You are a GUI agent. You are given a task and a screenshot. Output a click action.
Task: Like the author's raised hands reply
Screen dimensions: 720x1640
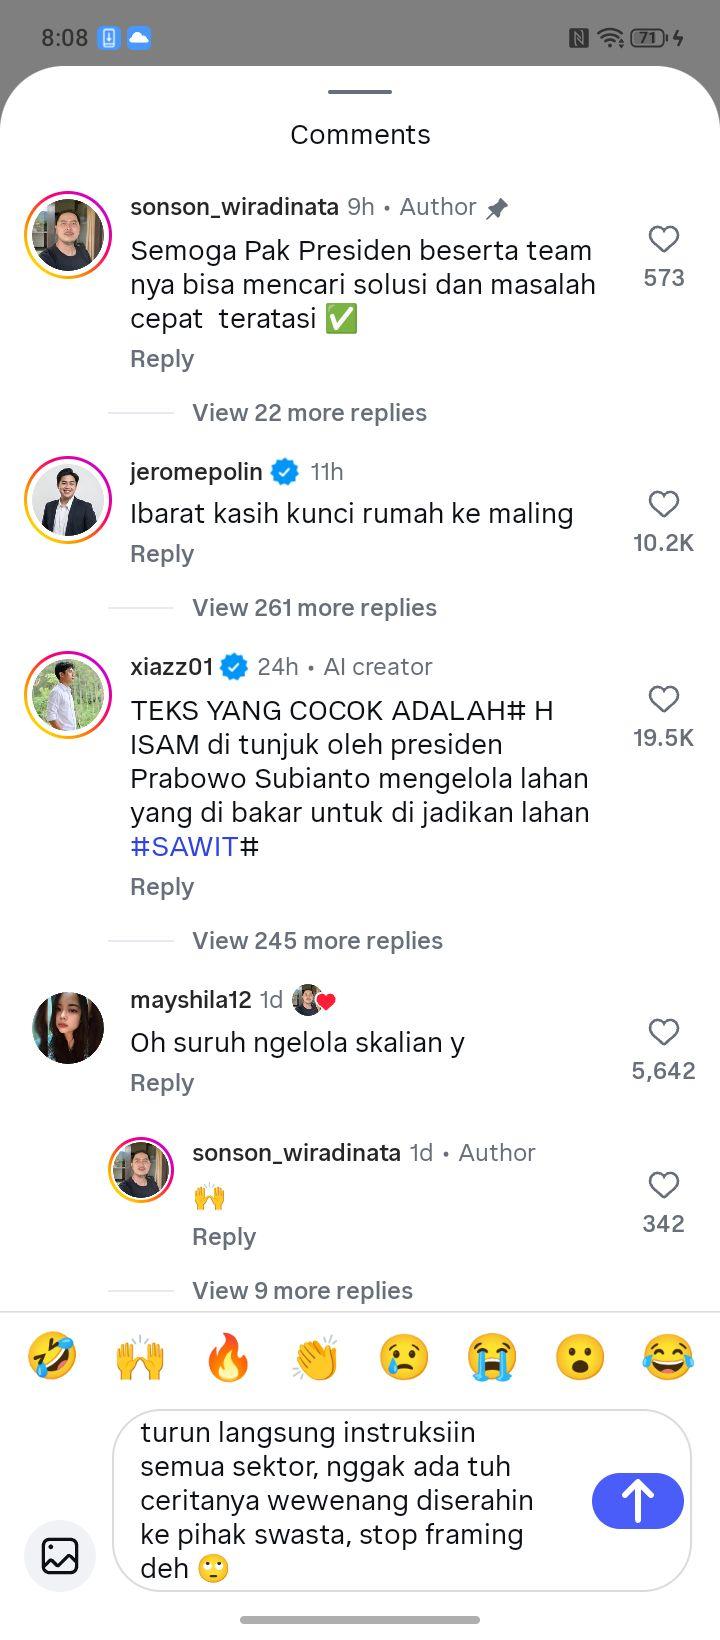click(664, 1185)
